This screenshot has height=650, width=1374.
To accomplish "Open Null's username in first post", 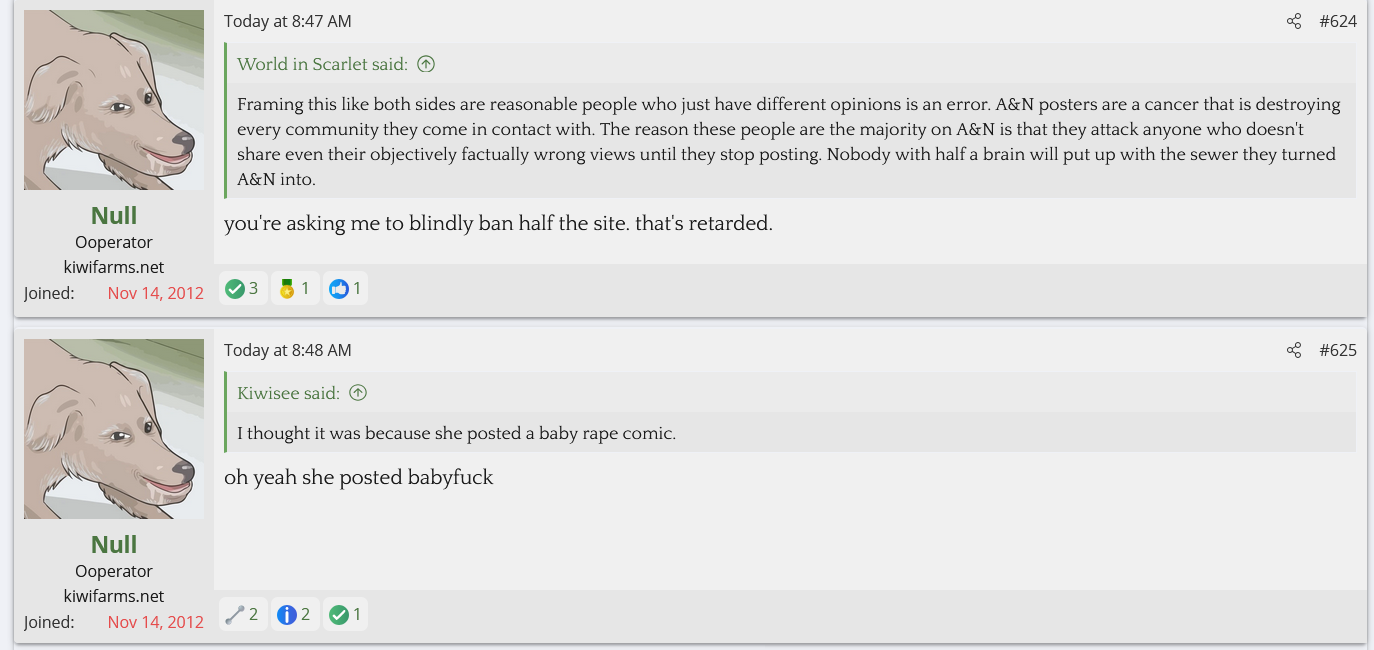I will [114, 215].
